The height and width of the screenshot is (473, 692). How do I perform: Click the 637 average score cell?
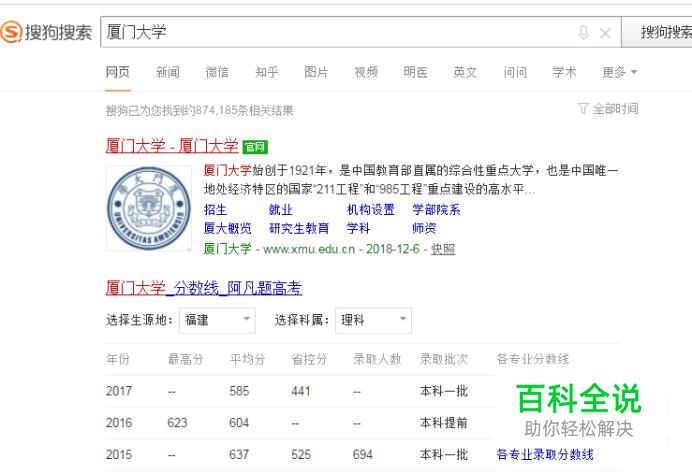[239, 454]
